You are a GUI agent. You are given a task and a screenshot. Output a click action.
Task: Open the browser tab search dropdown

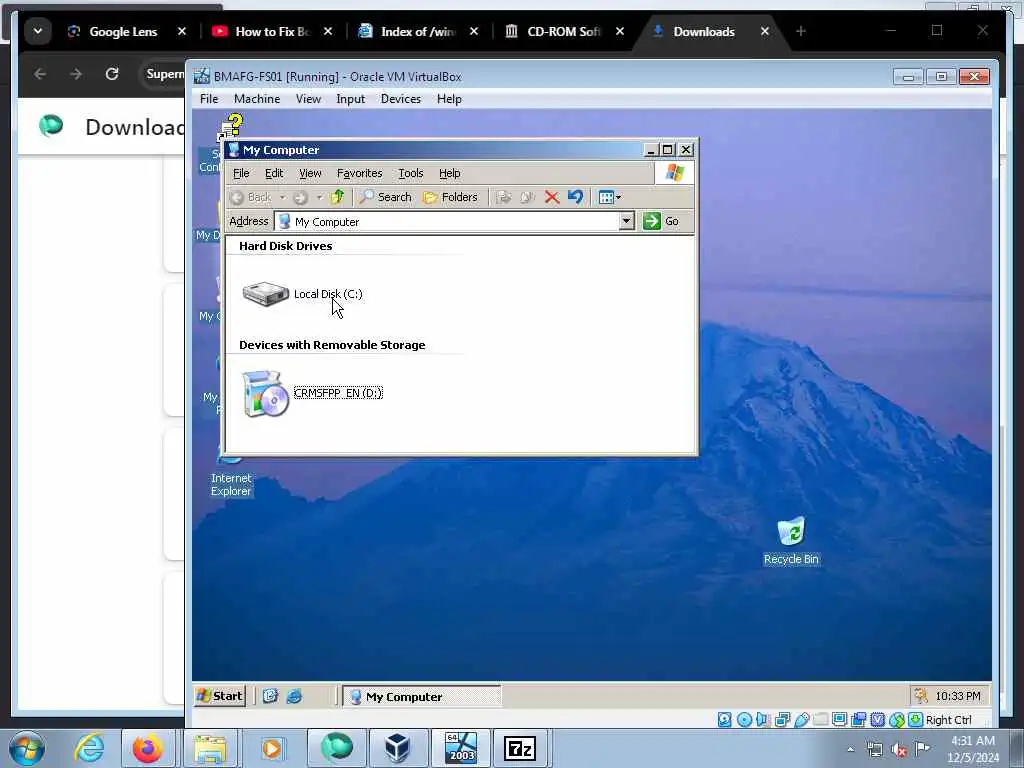[38, 31]
